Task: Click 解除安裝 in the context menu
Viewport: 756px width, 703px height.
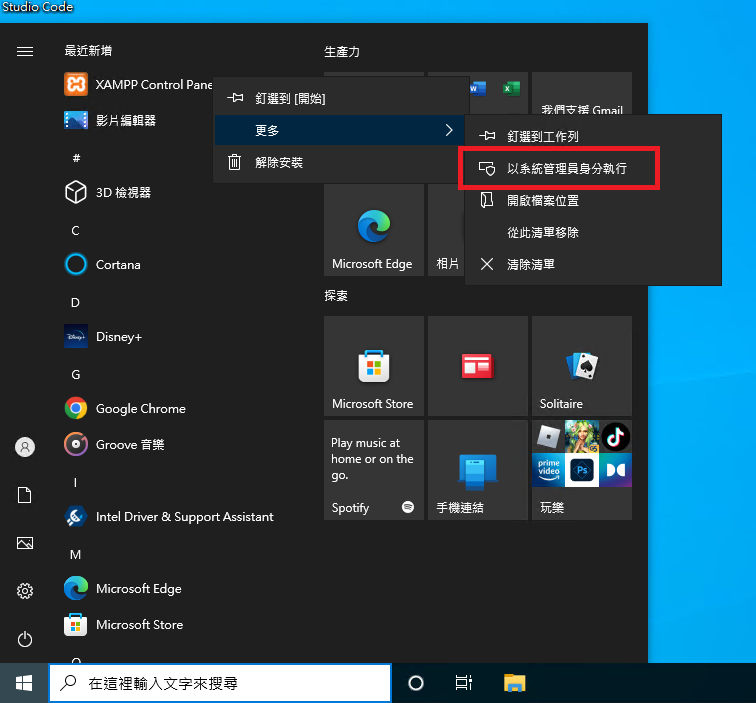Action: coord(278,162)
